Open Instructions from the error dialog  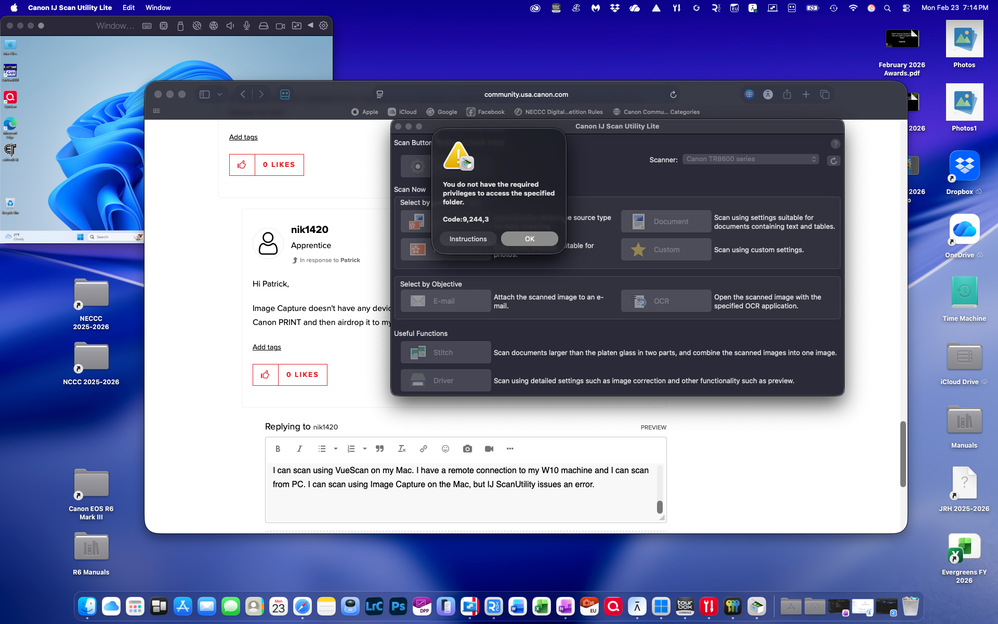468,239
